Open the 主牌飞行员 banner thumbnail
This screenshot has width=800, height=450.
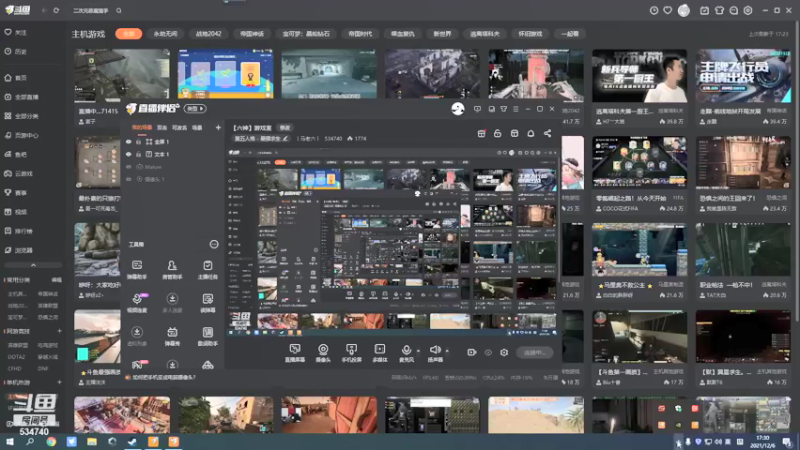743,76
